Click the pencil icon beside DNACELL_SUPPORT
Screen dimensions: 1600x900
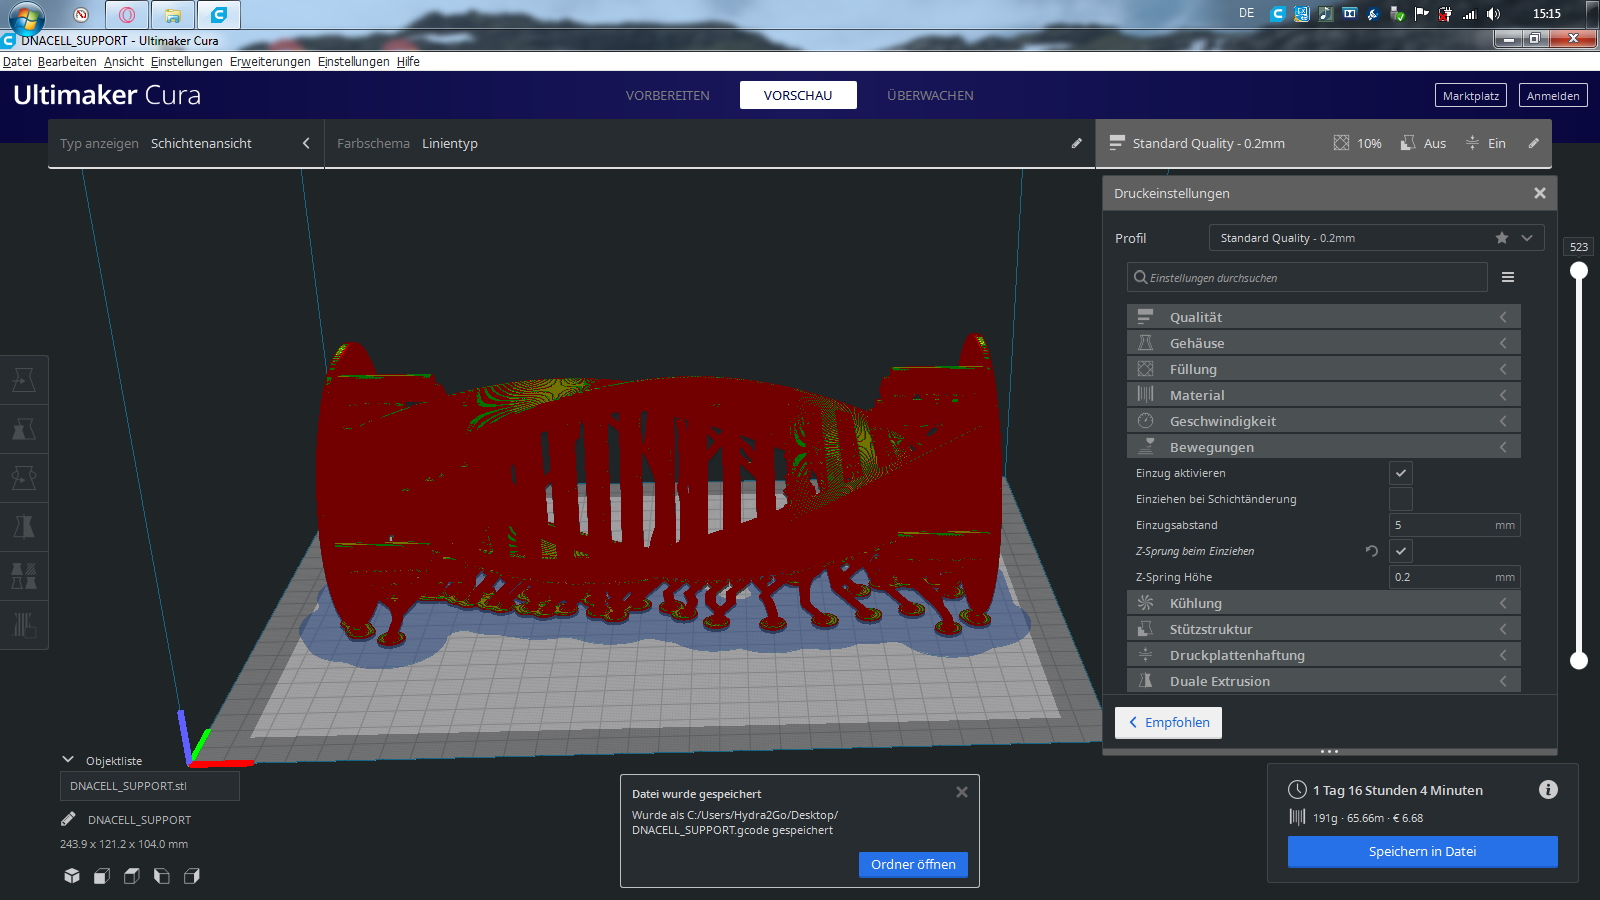point(68,819)
